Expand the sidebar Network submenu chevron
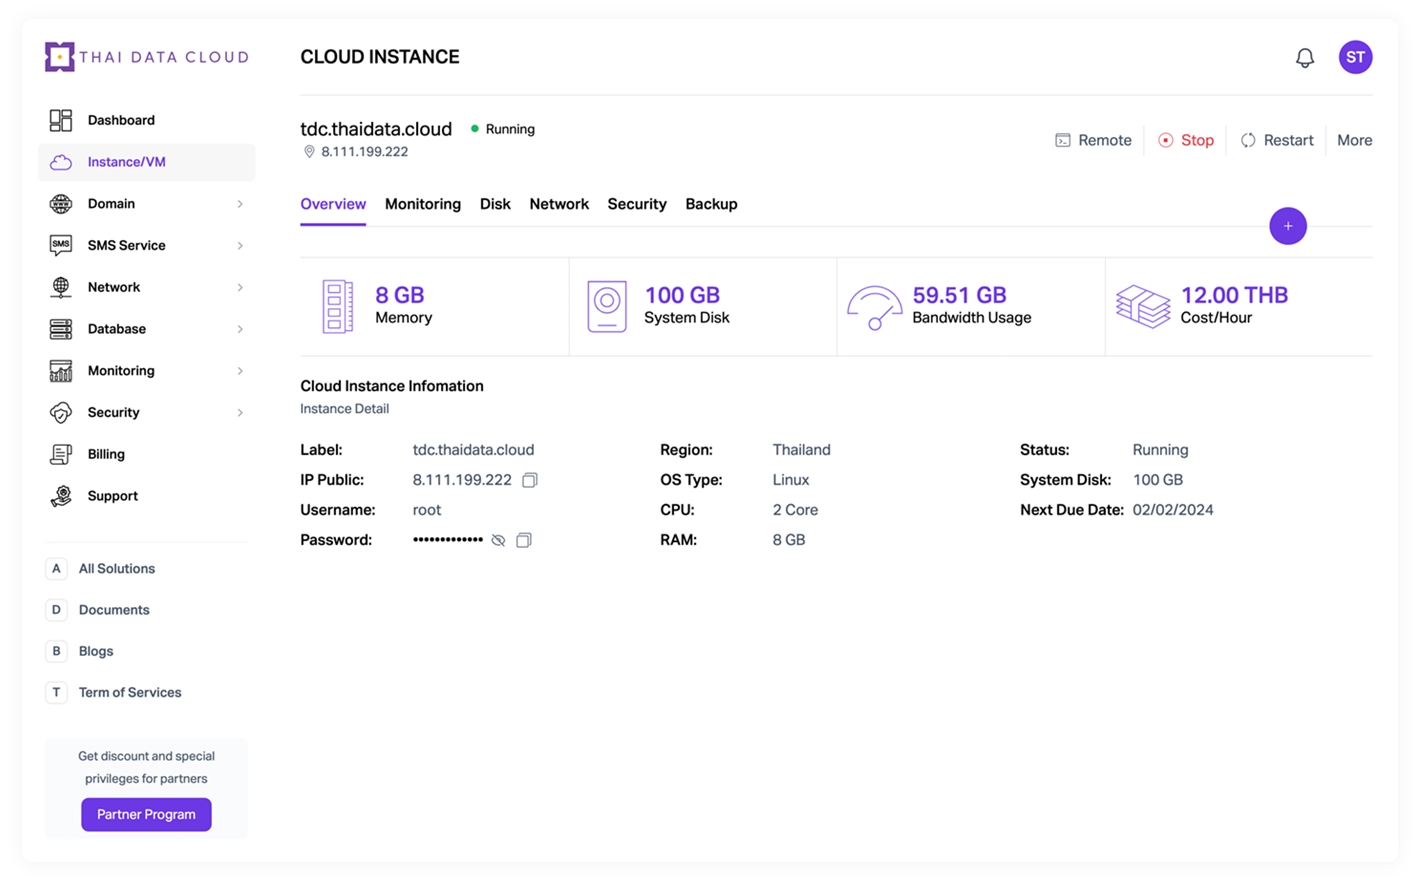The width and height of the screenshot is (1420, 880). coord(240,288)
